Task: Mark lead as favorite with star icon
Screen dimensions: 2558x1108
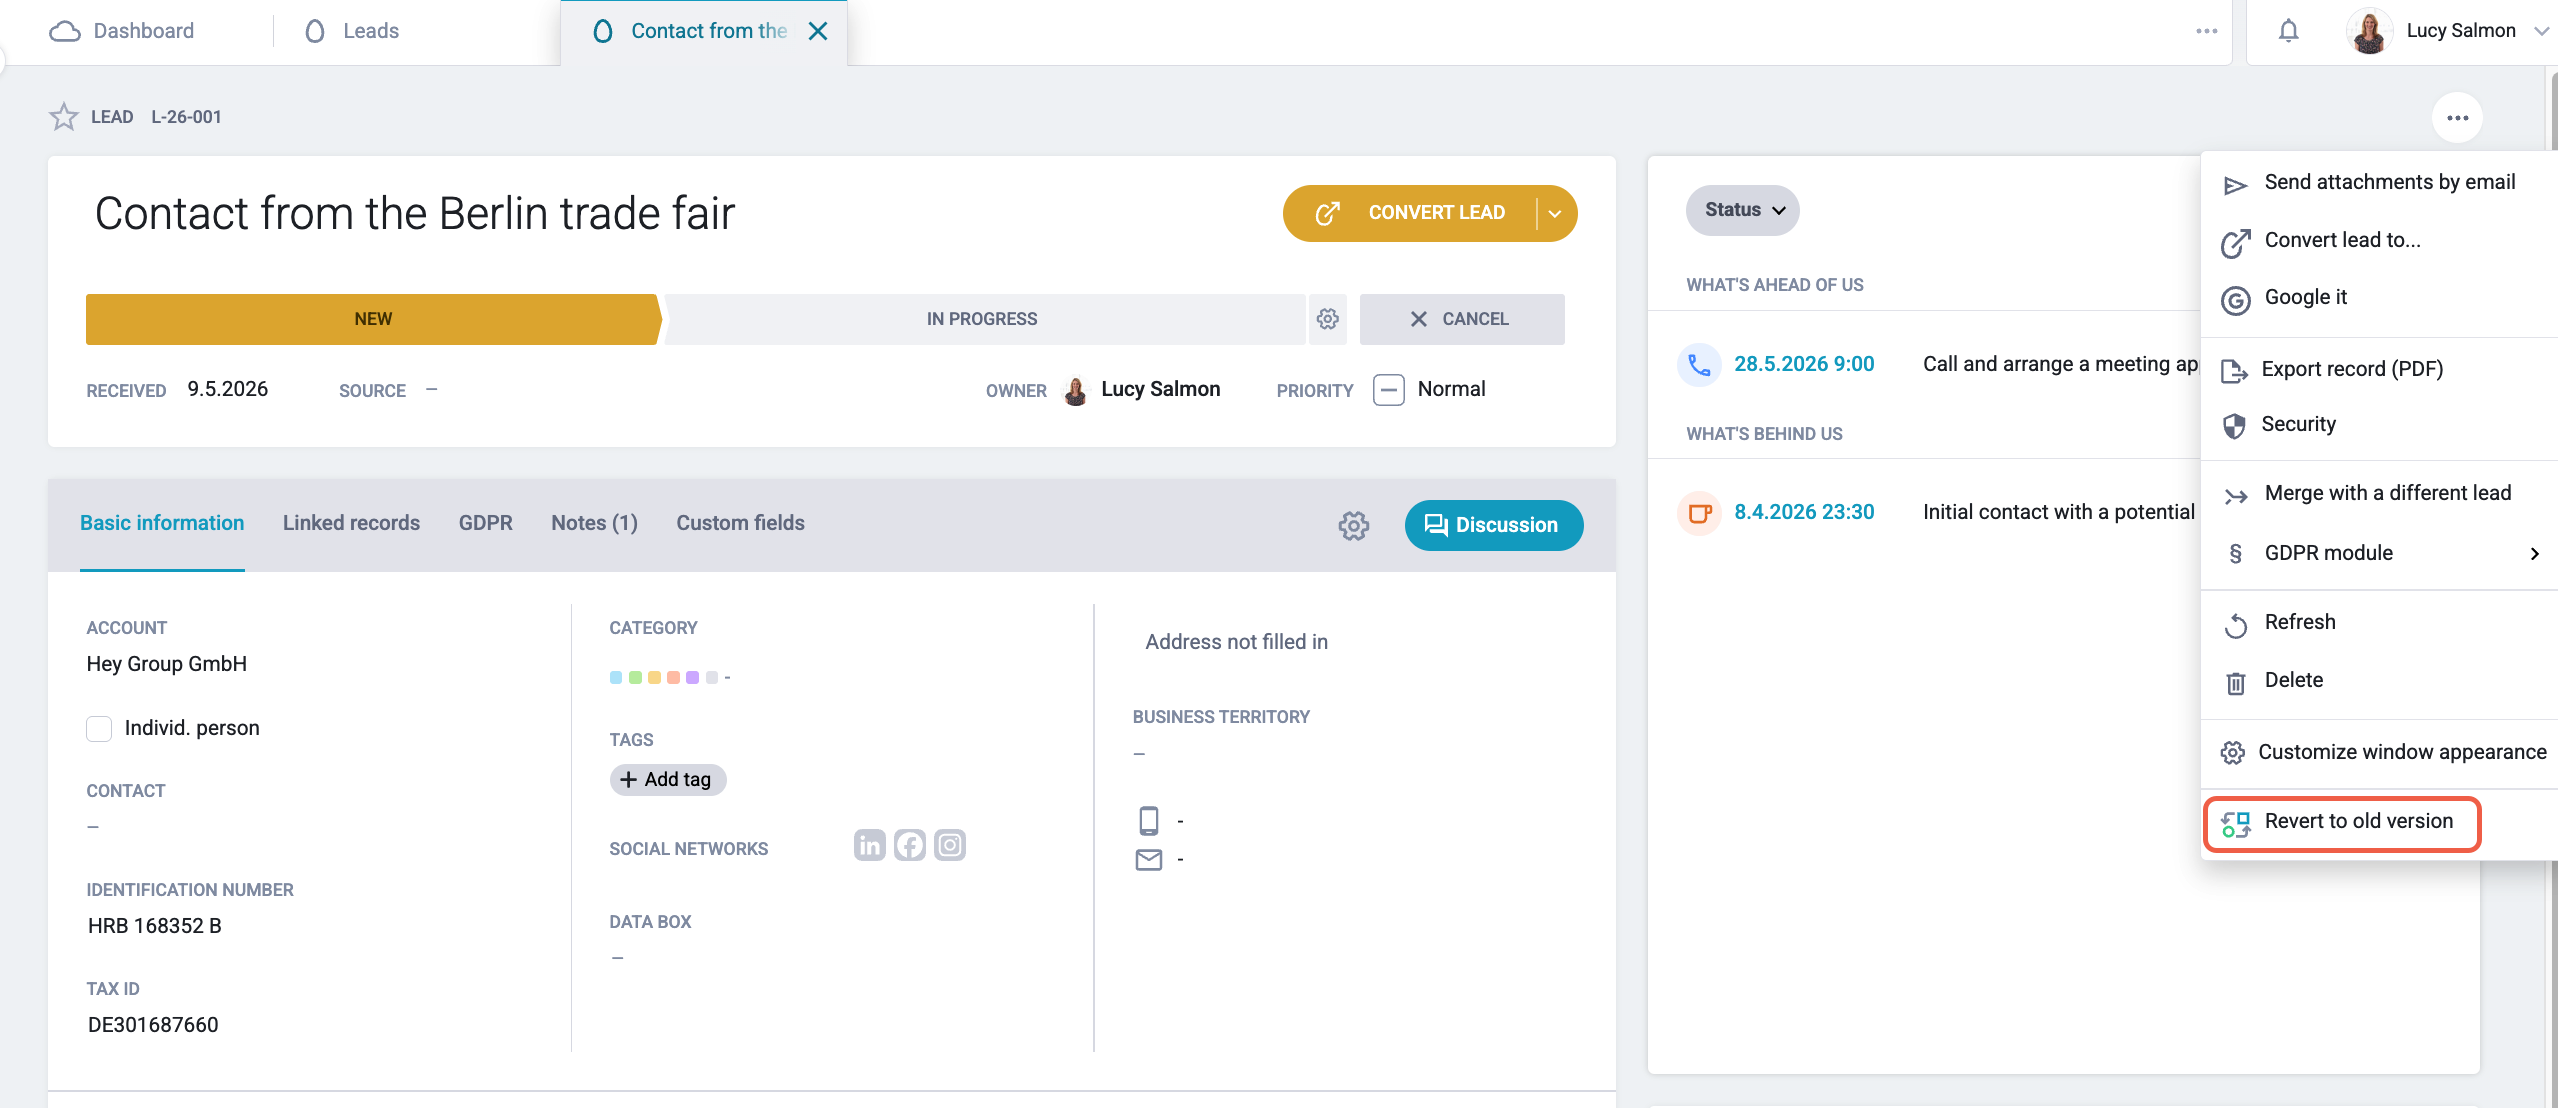Action: 64,117
